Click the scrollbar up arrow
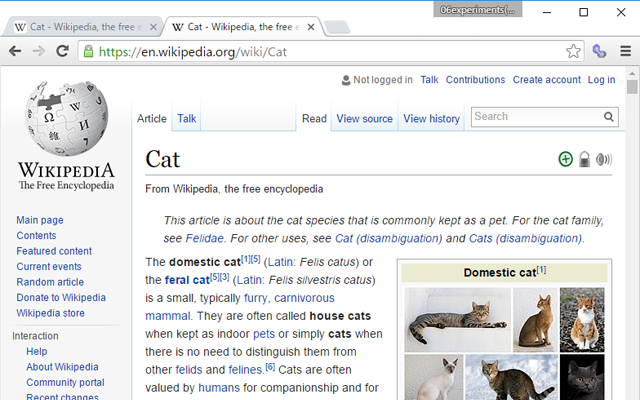 [x=632, y=74]
